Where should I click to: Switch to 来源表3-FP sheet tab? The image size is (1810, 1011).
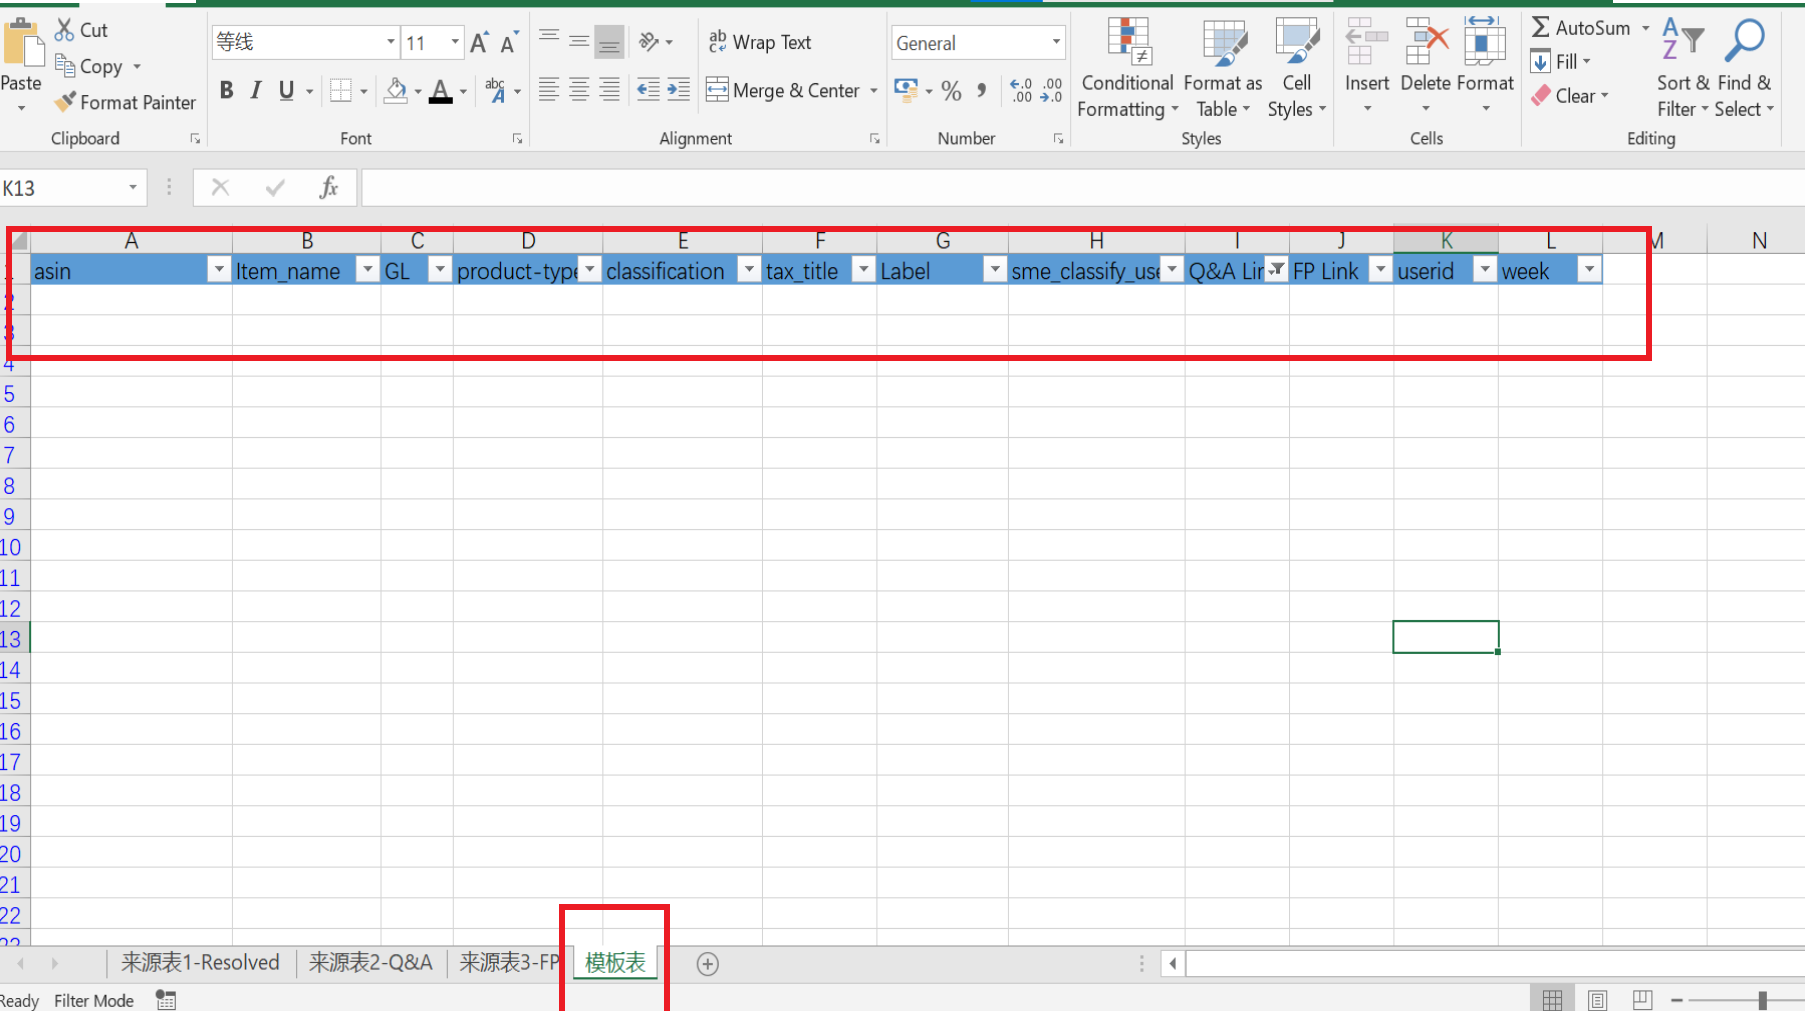coord(508,963)
